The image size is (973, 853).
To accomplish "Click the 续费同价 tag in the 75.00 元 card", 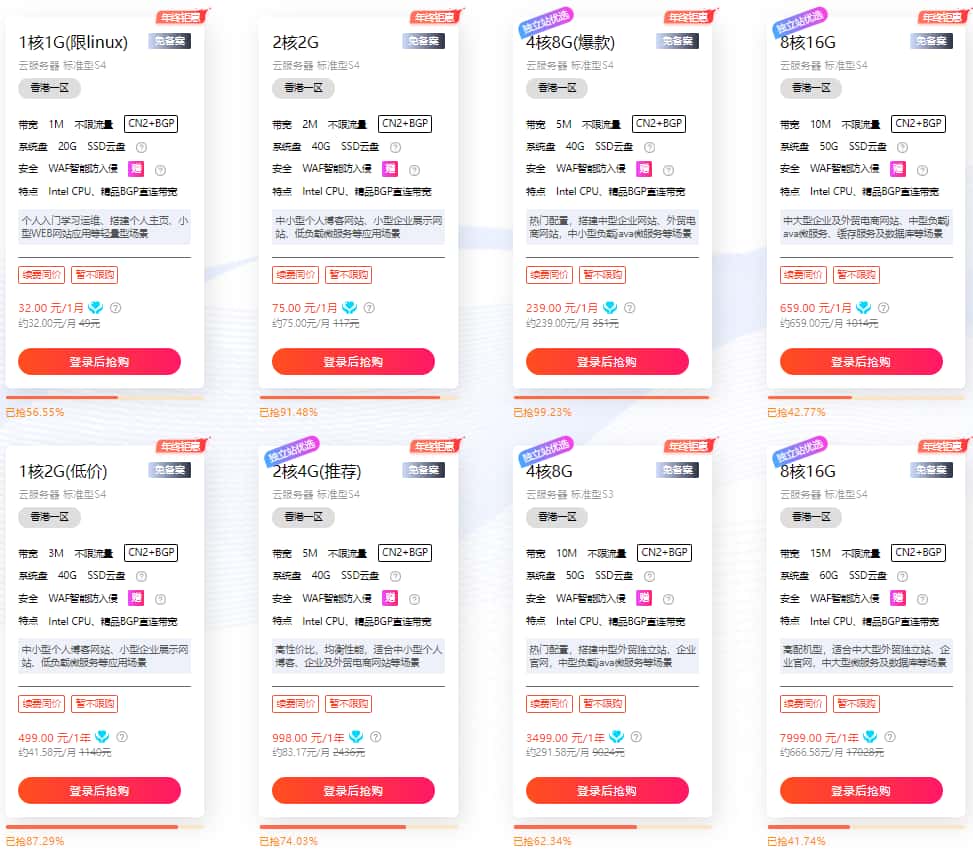I will tap(295, 275).
